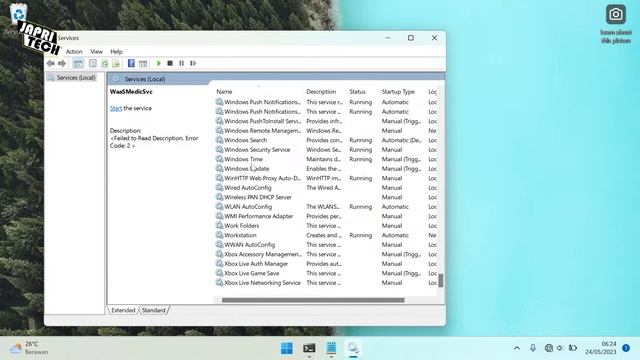Switch to the Standard tab
The width and height of the screenshot is (640, 360).
[x=154, y=310]
